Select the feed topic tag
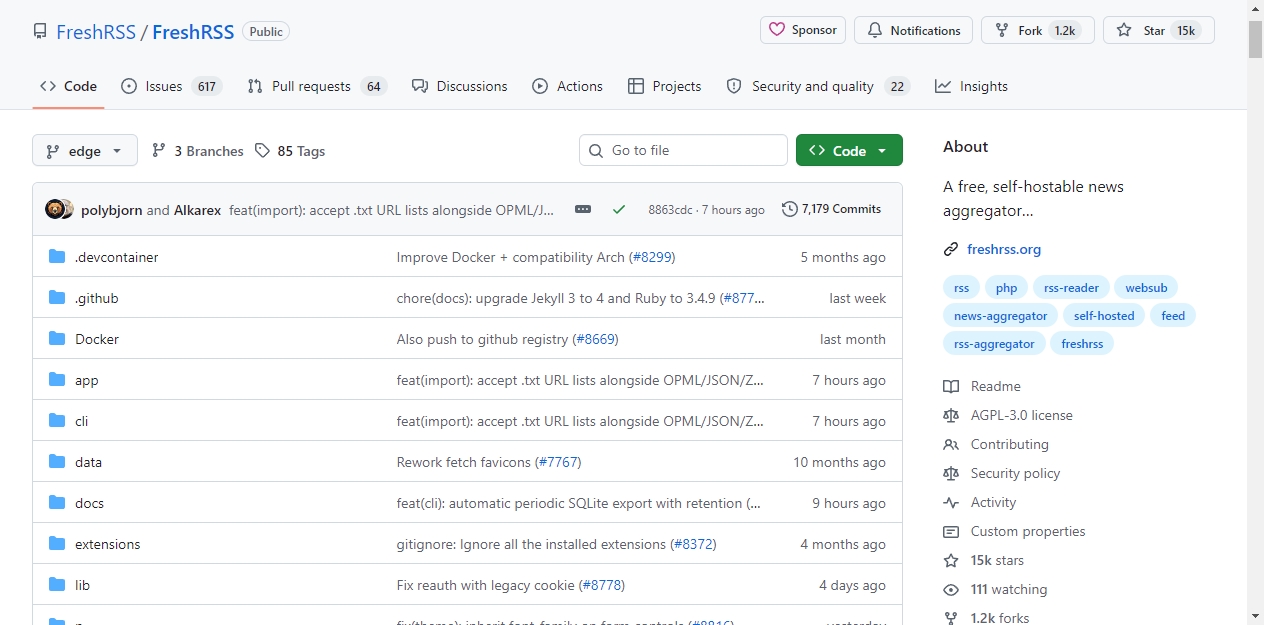The height and width of the screenshot is (625, 1264). tap(1173, 316)
